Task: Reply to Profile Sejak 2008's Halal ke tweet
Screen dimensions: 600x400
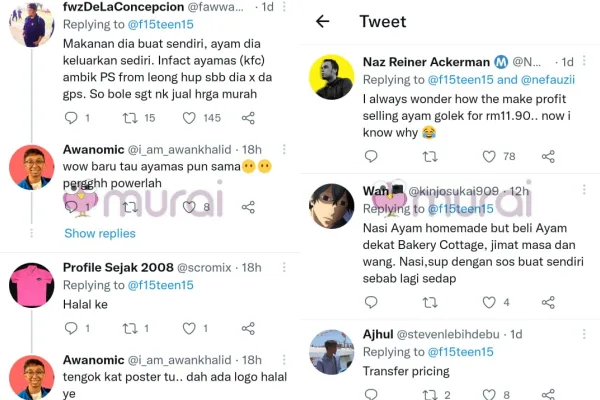Action: coord(71,329)
